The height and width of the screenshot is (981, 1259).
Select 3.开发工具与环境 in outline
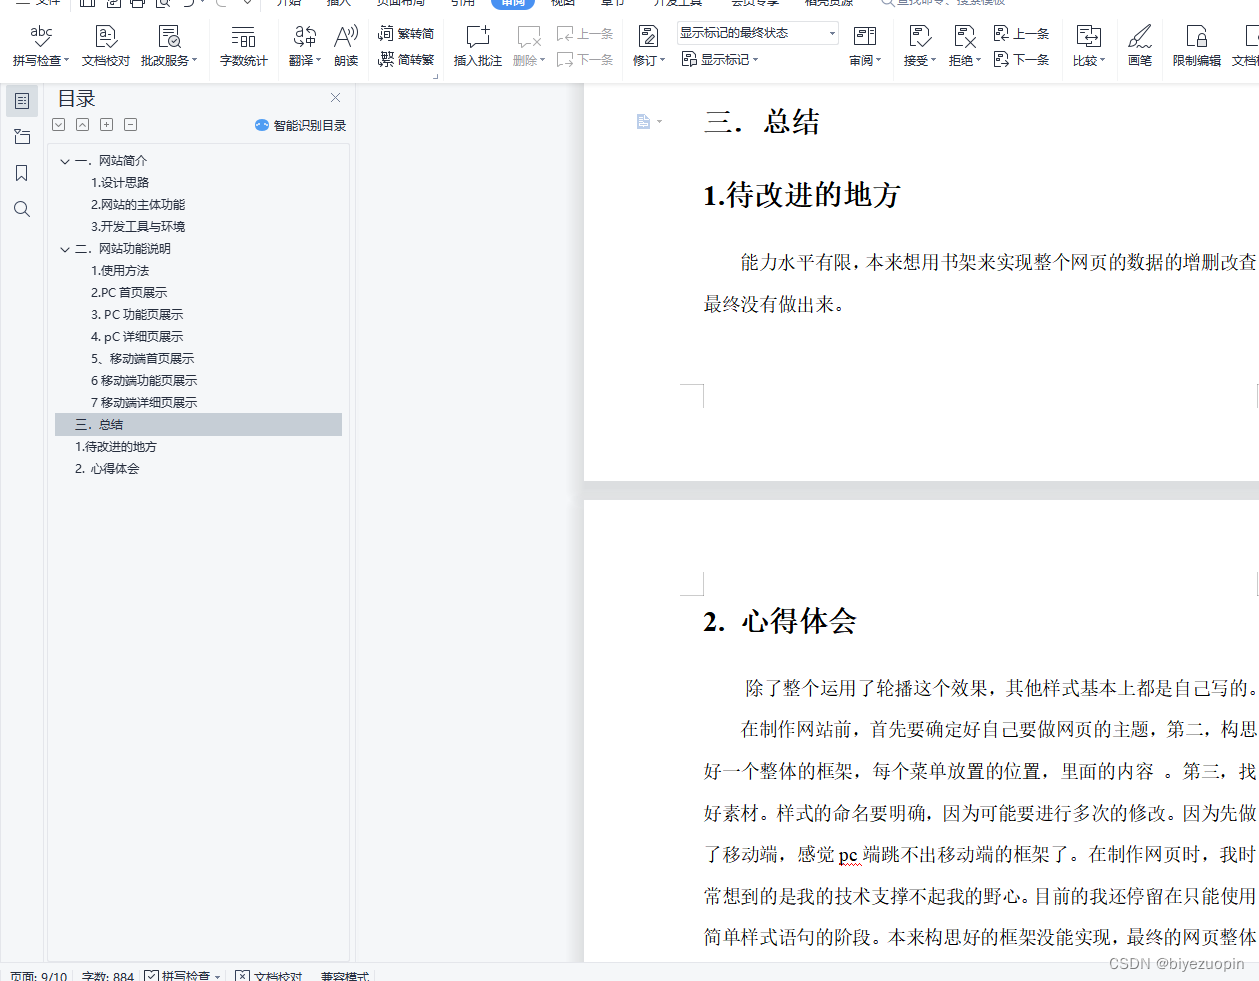[x=138, y=227]
